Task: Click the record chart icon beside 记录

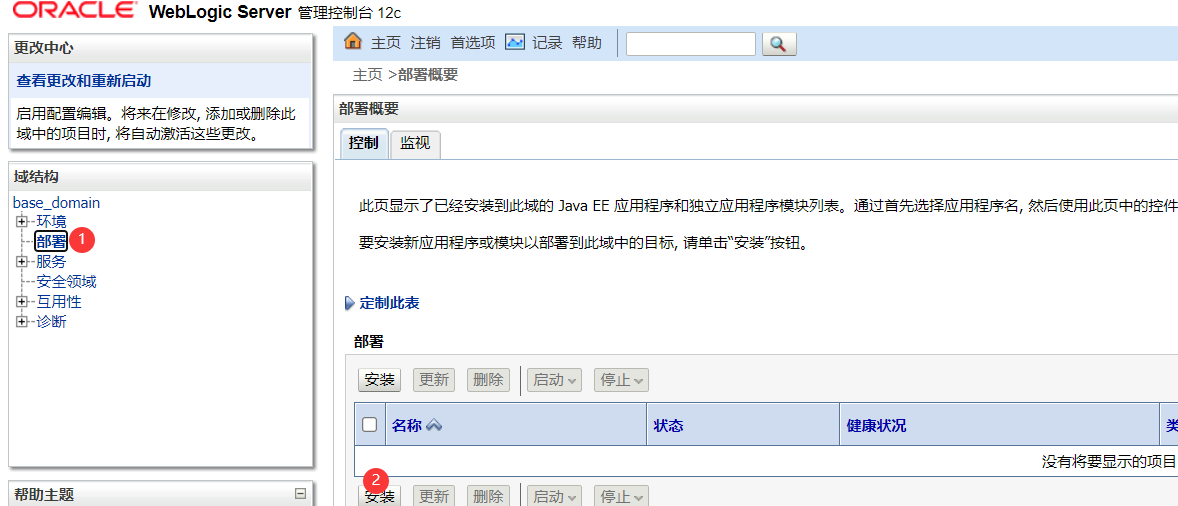Action: coord(515,42)
